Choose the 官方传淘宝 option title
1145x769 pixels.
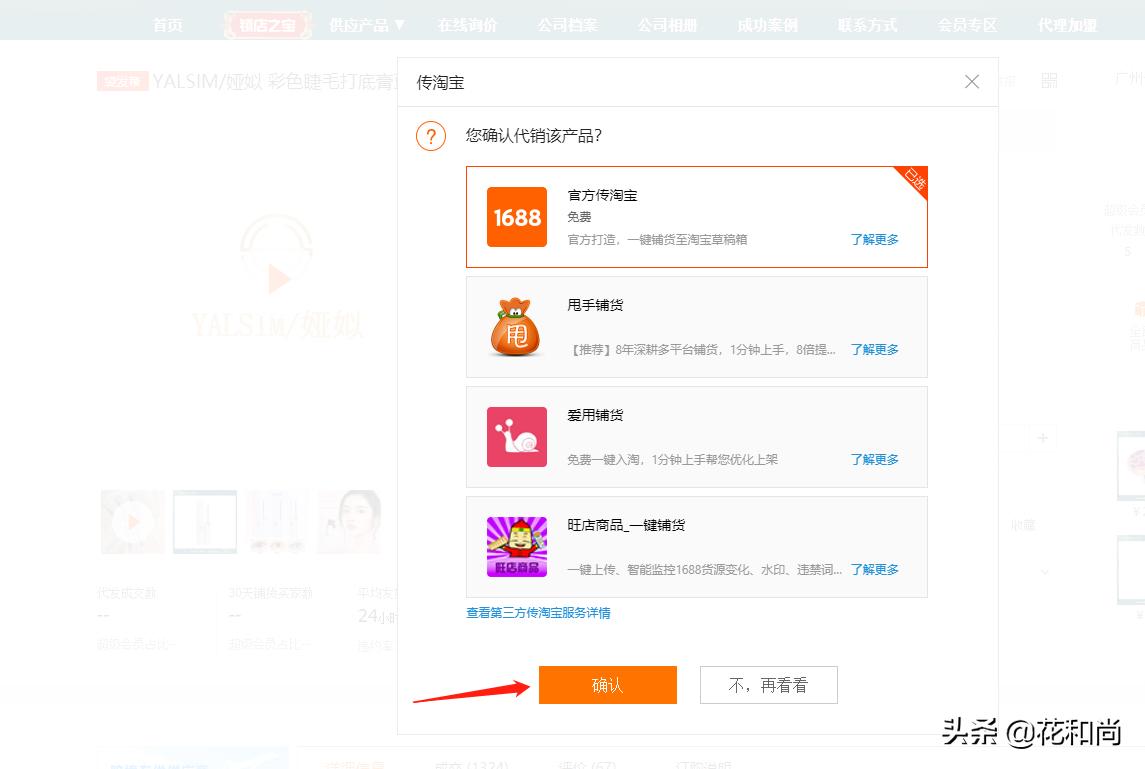coord(602,196)
